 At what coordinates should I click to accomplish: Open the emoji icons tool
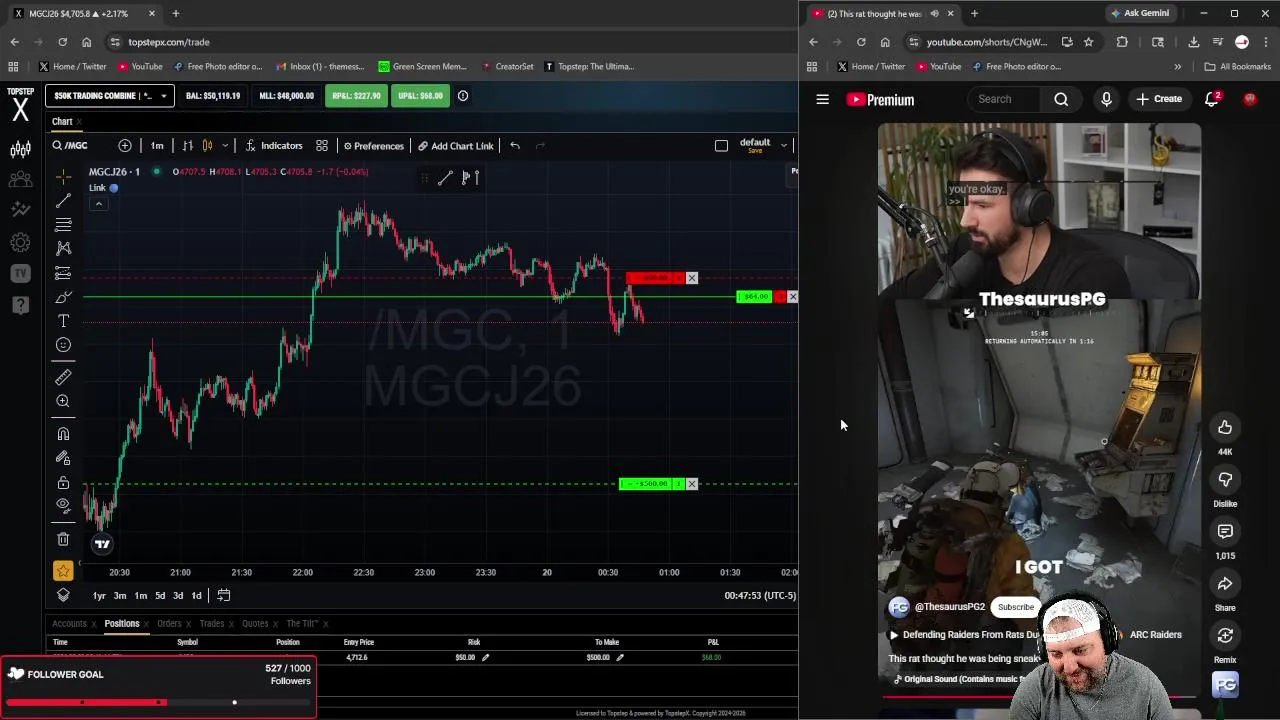pos(63,345)
